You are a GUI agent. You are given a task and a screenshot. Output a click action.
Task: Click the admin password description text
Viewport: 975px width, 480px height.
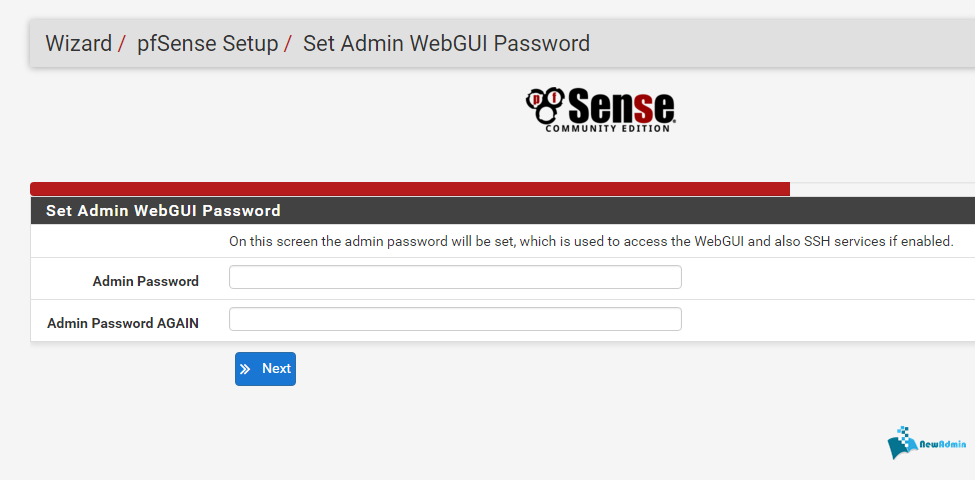[x=591, y=241]
